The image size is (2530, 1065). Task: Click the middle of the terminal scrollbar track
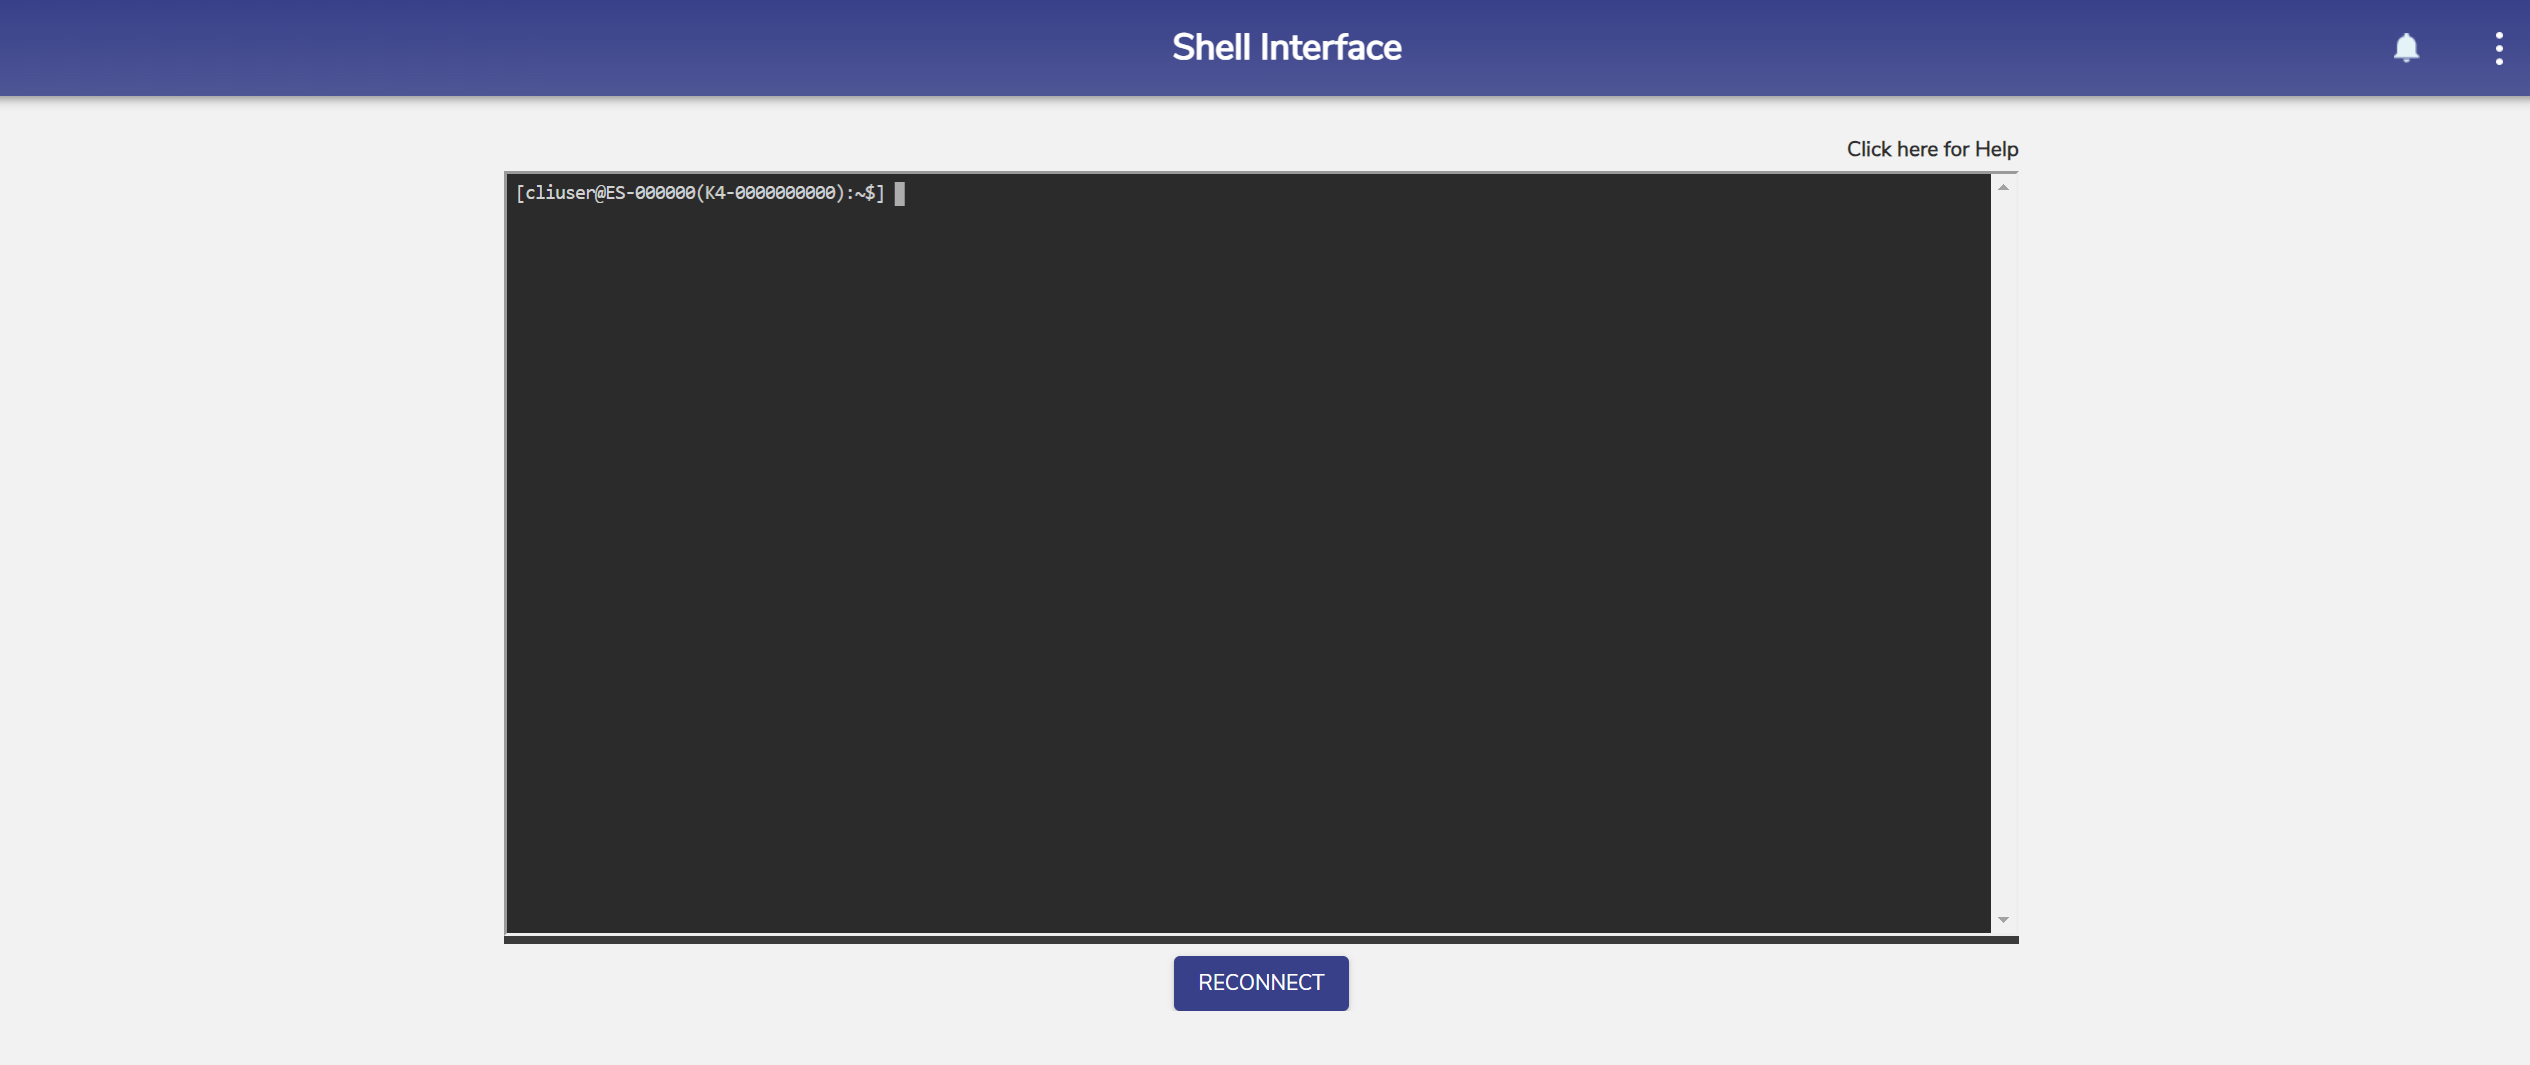(2003, 553)
